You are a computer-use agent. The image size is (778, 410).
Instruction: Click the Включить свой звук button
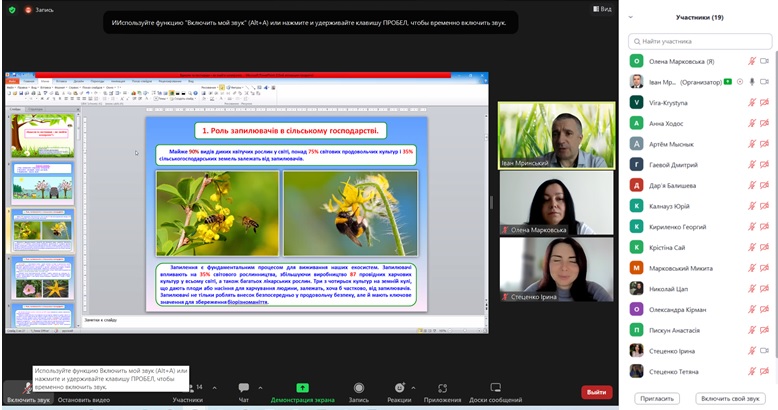tap(730, 399)
